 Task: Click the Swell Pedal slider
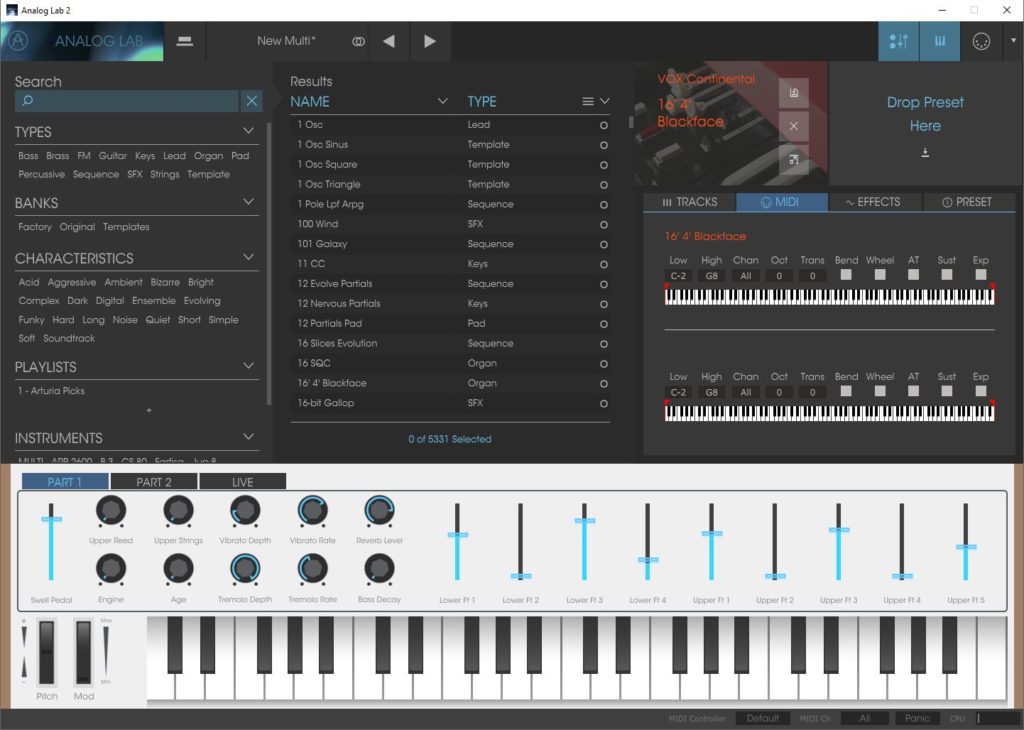51,542
